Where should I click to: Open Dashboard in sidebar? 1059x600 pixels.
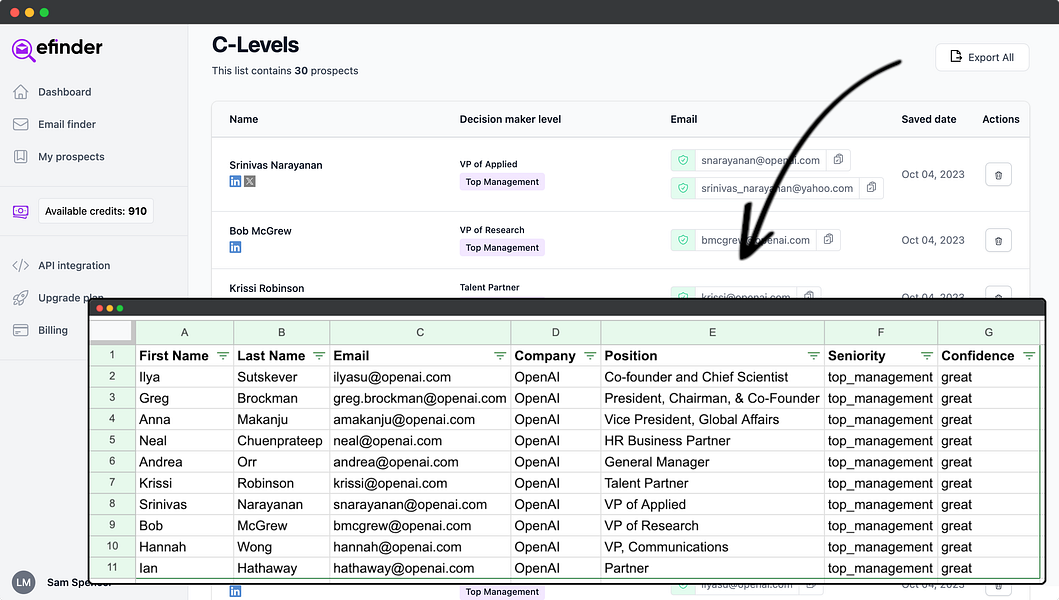click(x=64, y=92)
